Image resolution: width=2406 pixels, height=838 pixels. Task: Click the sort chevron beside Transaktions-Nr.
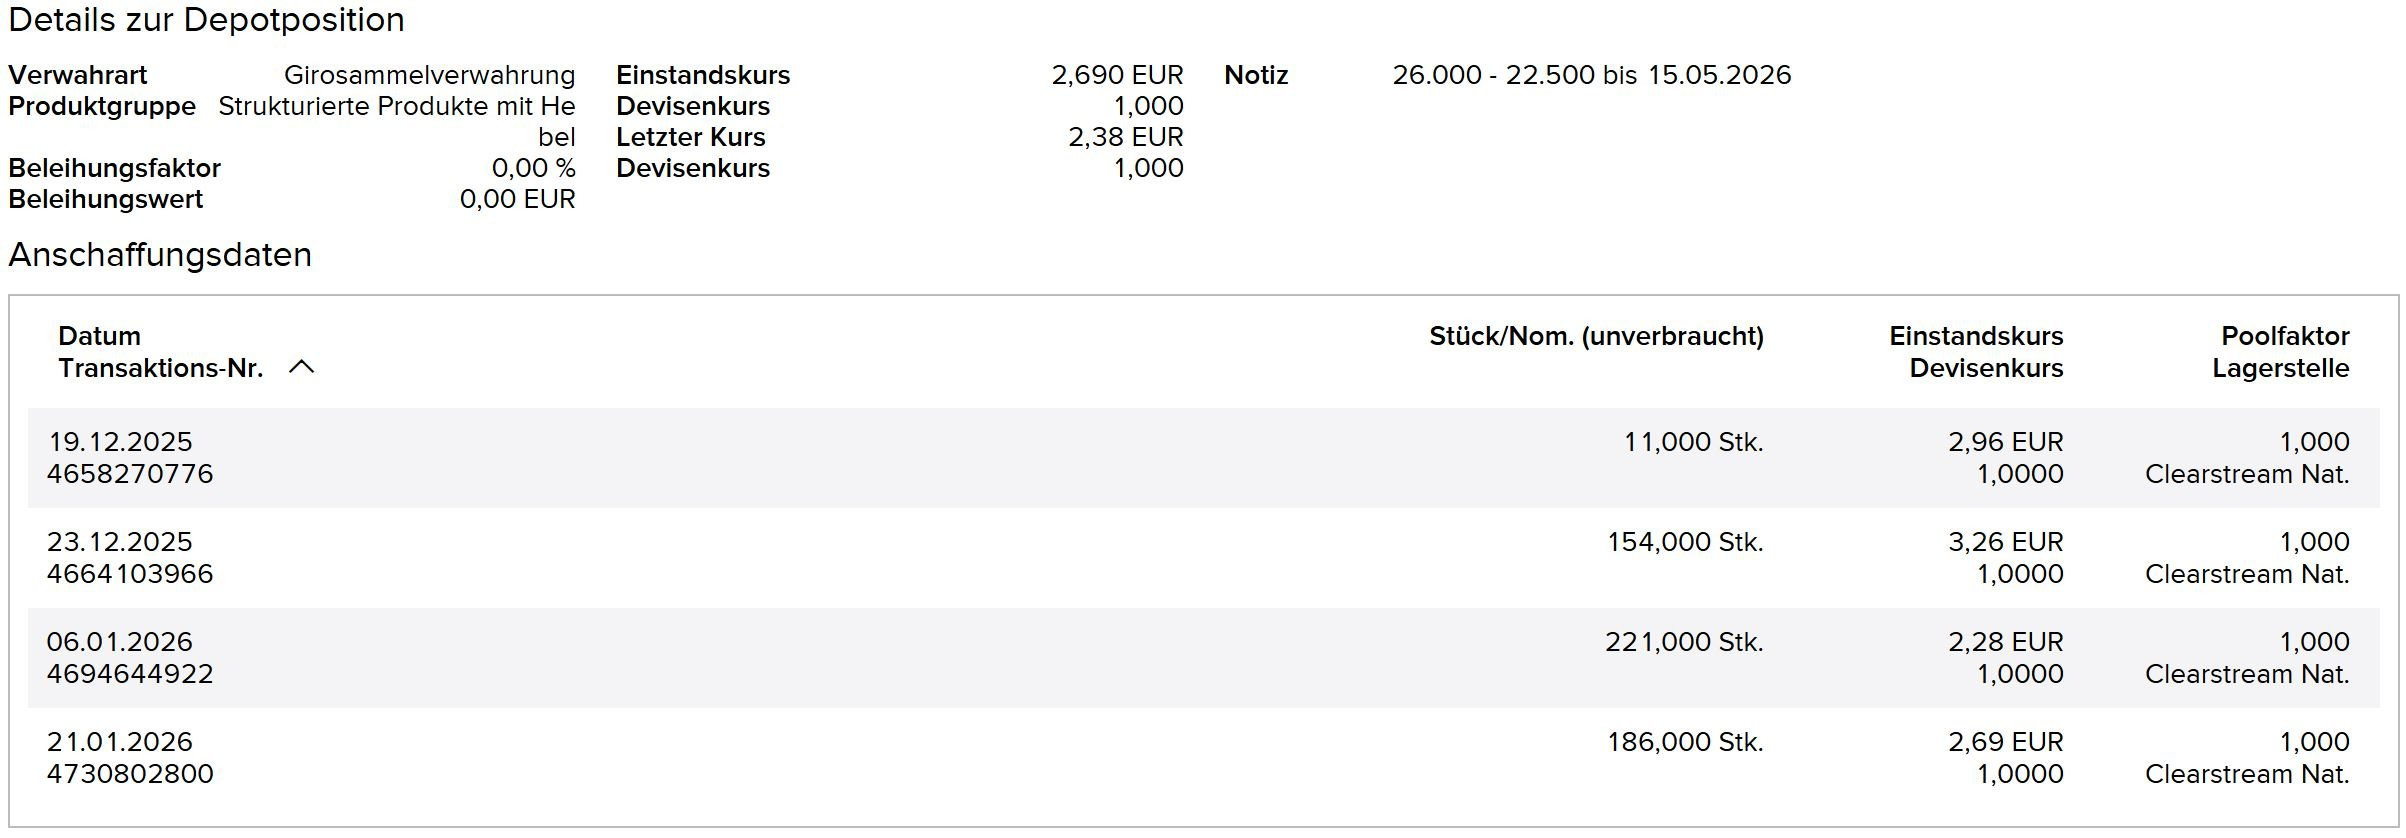(x=301, y=368)
